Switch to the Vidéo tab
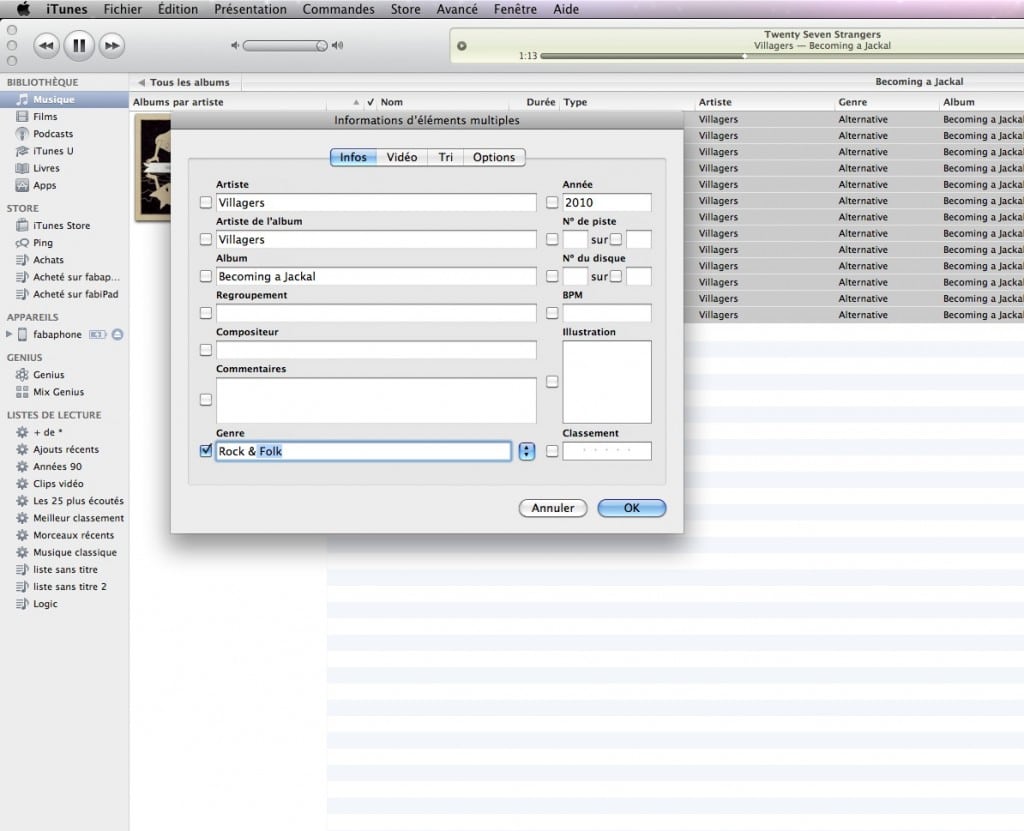This screenshot has height=831, width=1024. (402, 157)
